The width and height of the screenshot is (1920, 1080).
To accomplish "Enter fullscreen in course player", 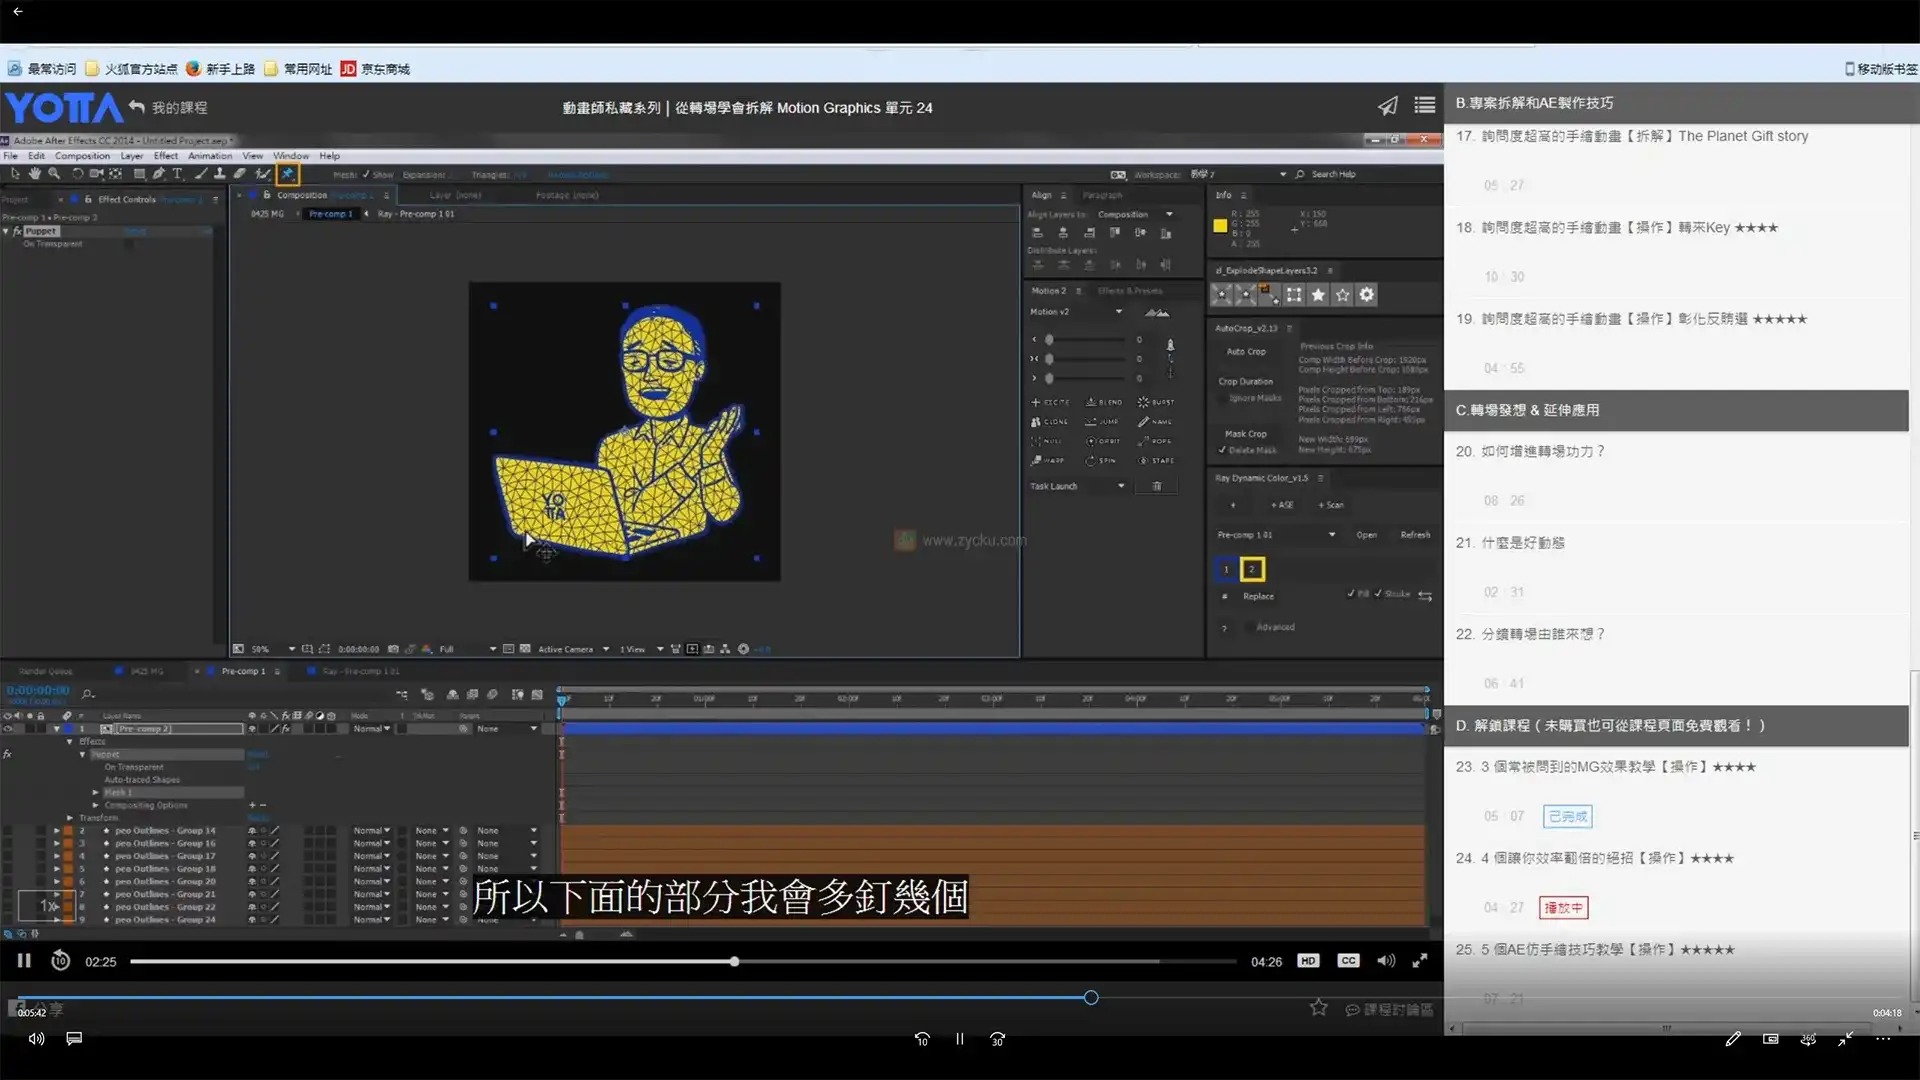I will (1419, 961).
